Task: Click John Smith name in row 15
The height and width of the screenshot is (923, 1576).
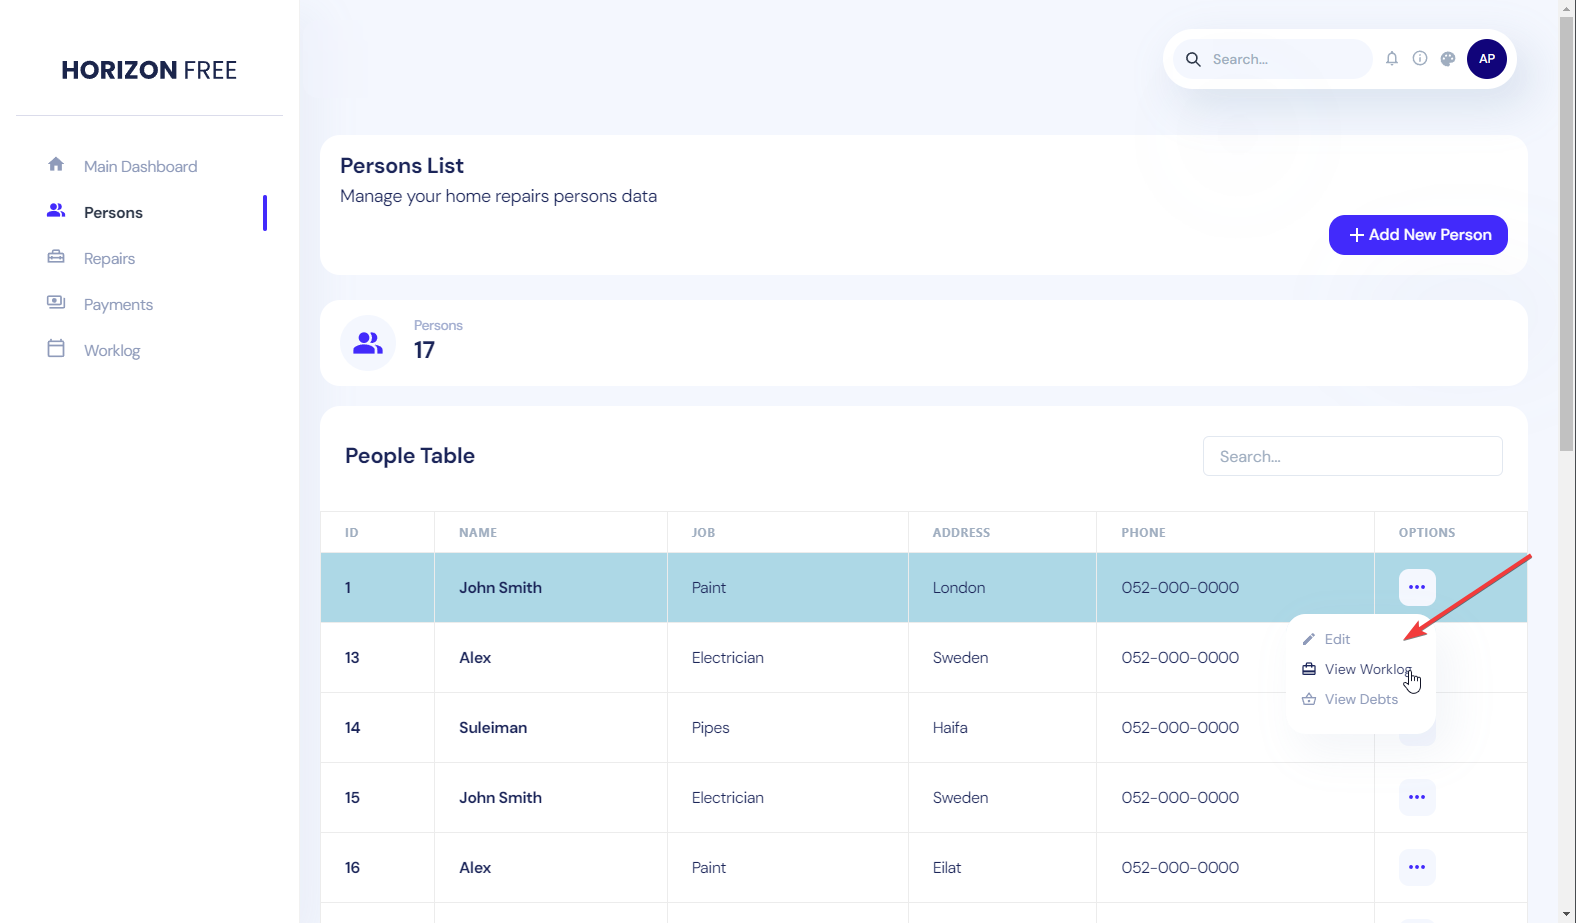Action: pos(500,798)
